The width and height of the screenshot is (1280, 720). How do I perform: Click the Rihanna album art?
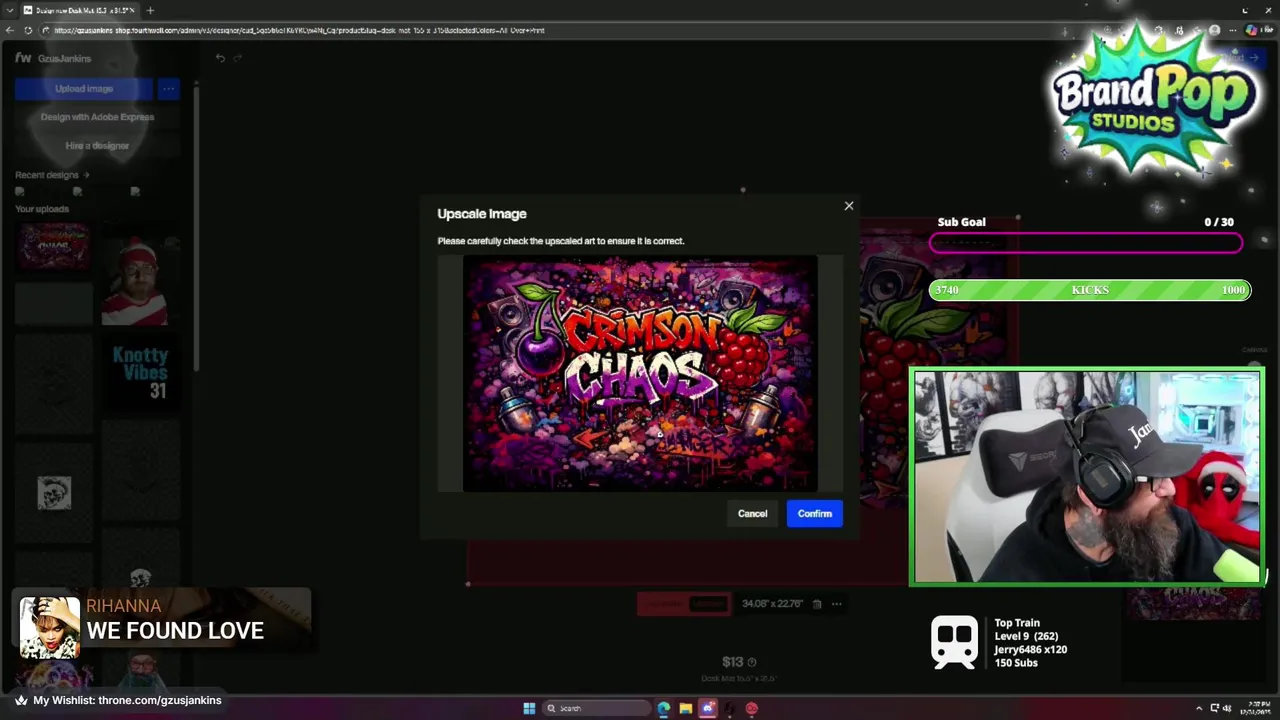pyautogui.click(x=49, y=628)
